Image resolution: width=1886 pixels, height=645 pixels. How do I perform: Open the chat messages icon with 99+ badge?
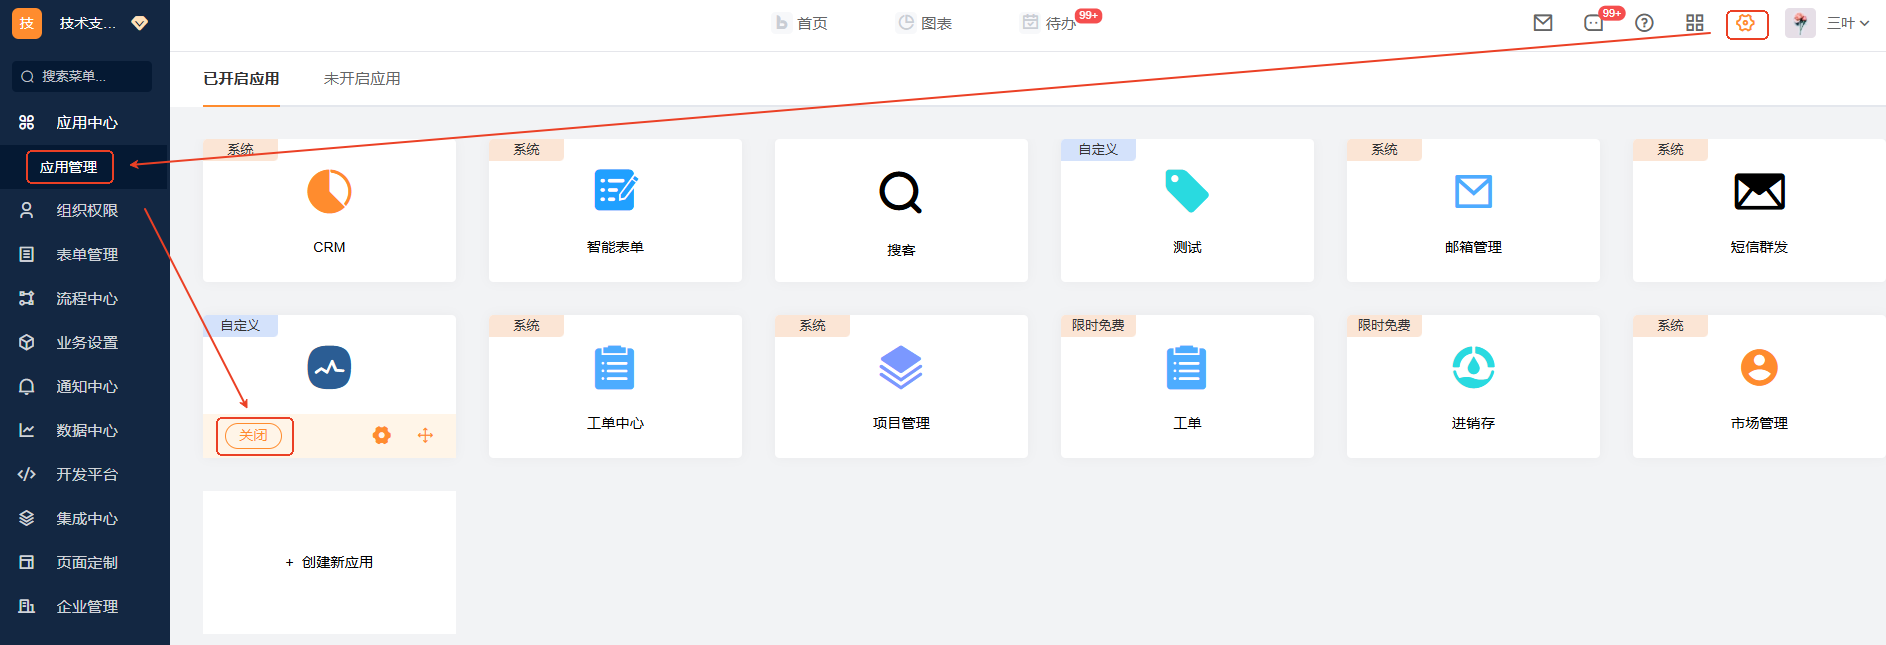click(x=1594, y=23)
